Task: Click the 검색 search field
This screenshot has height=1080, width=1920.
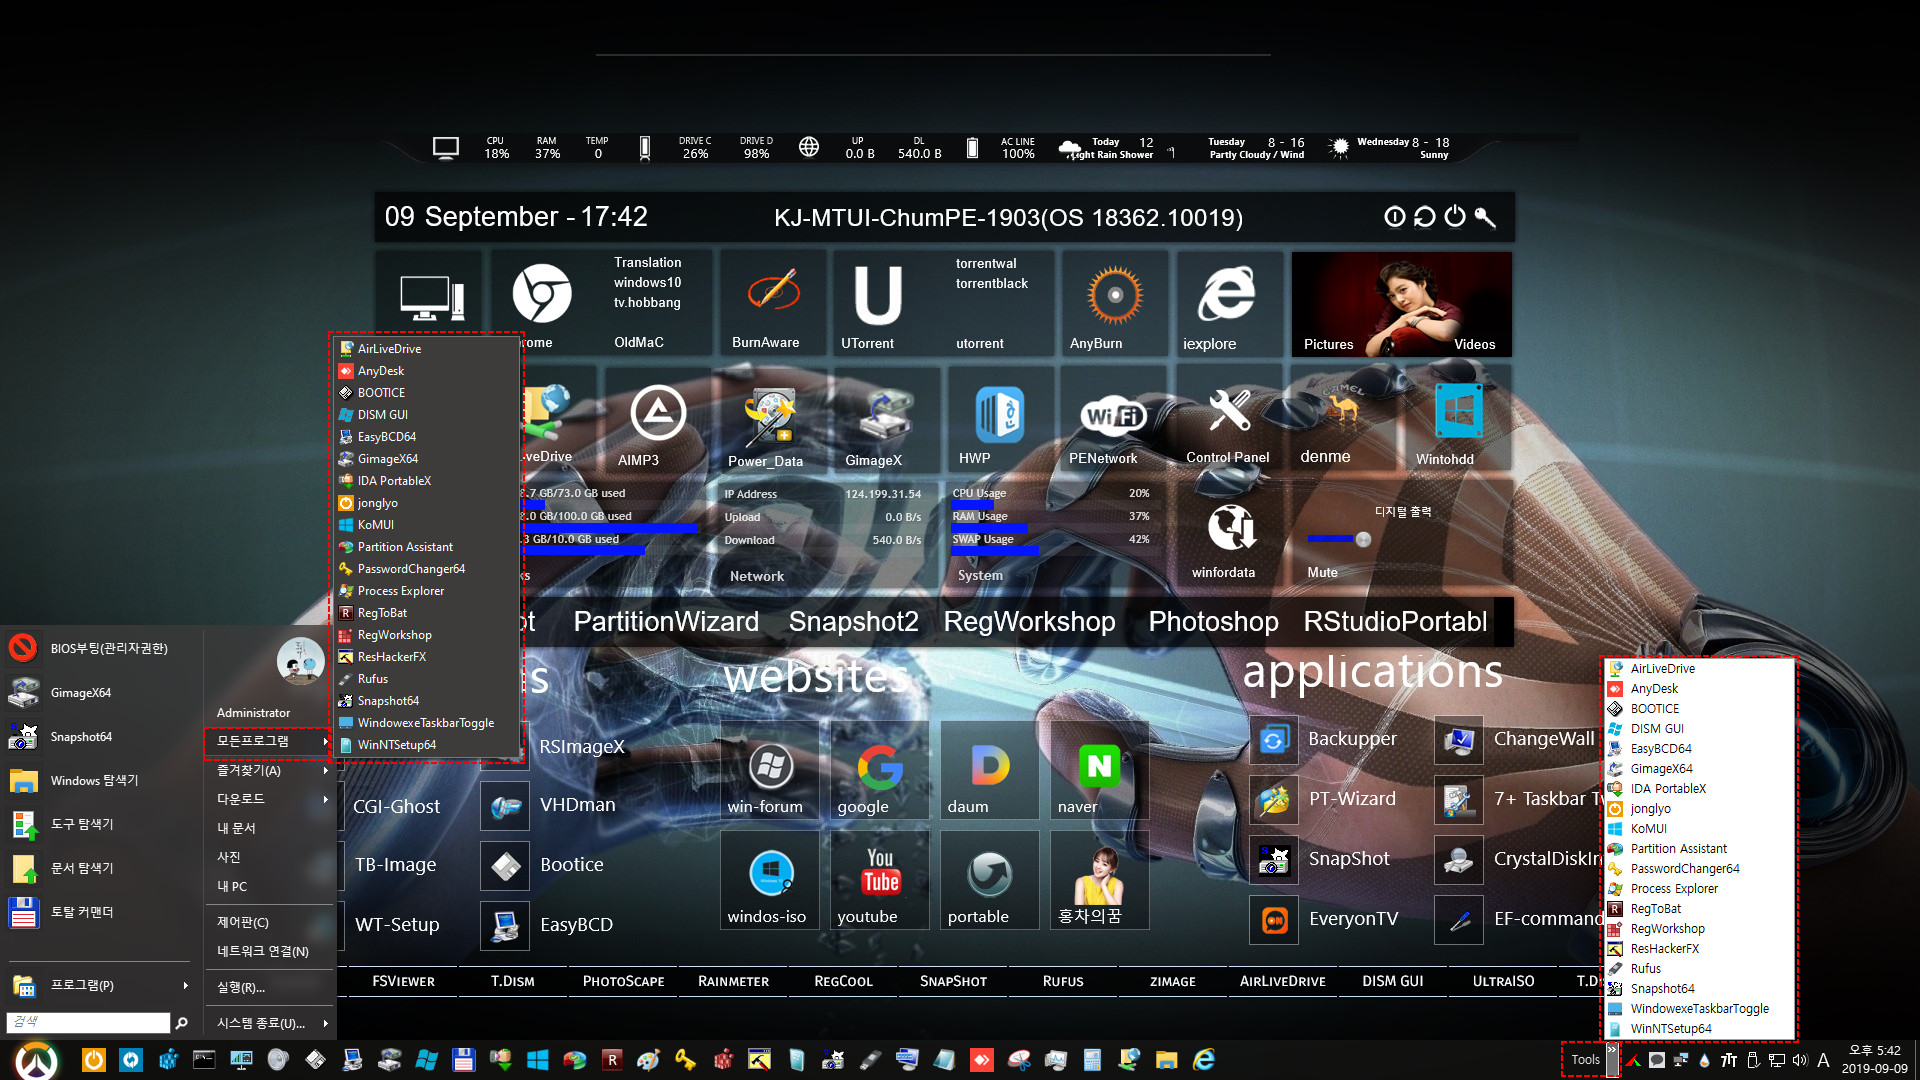Action: pos(88,1022)
